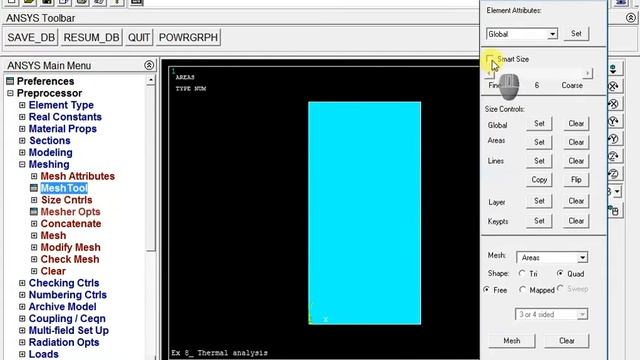640x360 pixels.
Task: Click Set for Lines size controls
Action: [x=539, y=161]
